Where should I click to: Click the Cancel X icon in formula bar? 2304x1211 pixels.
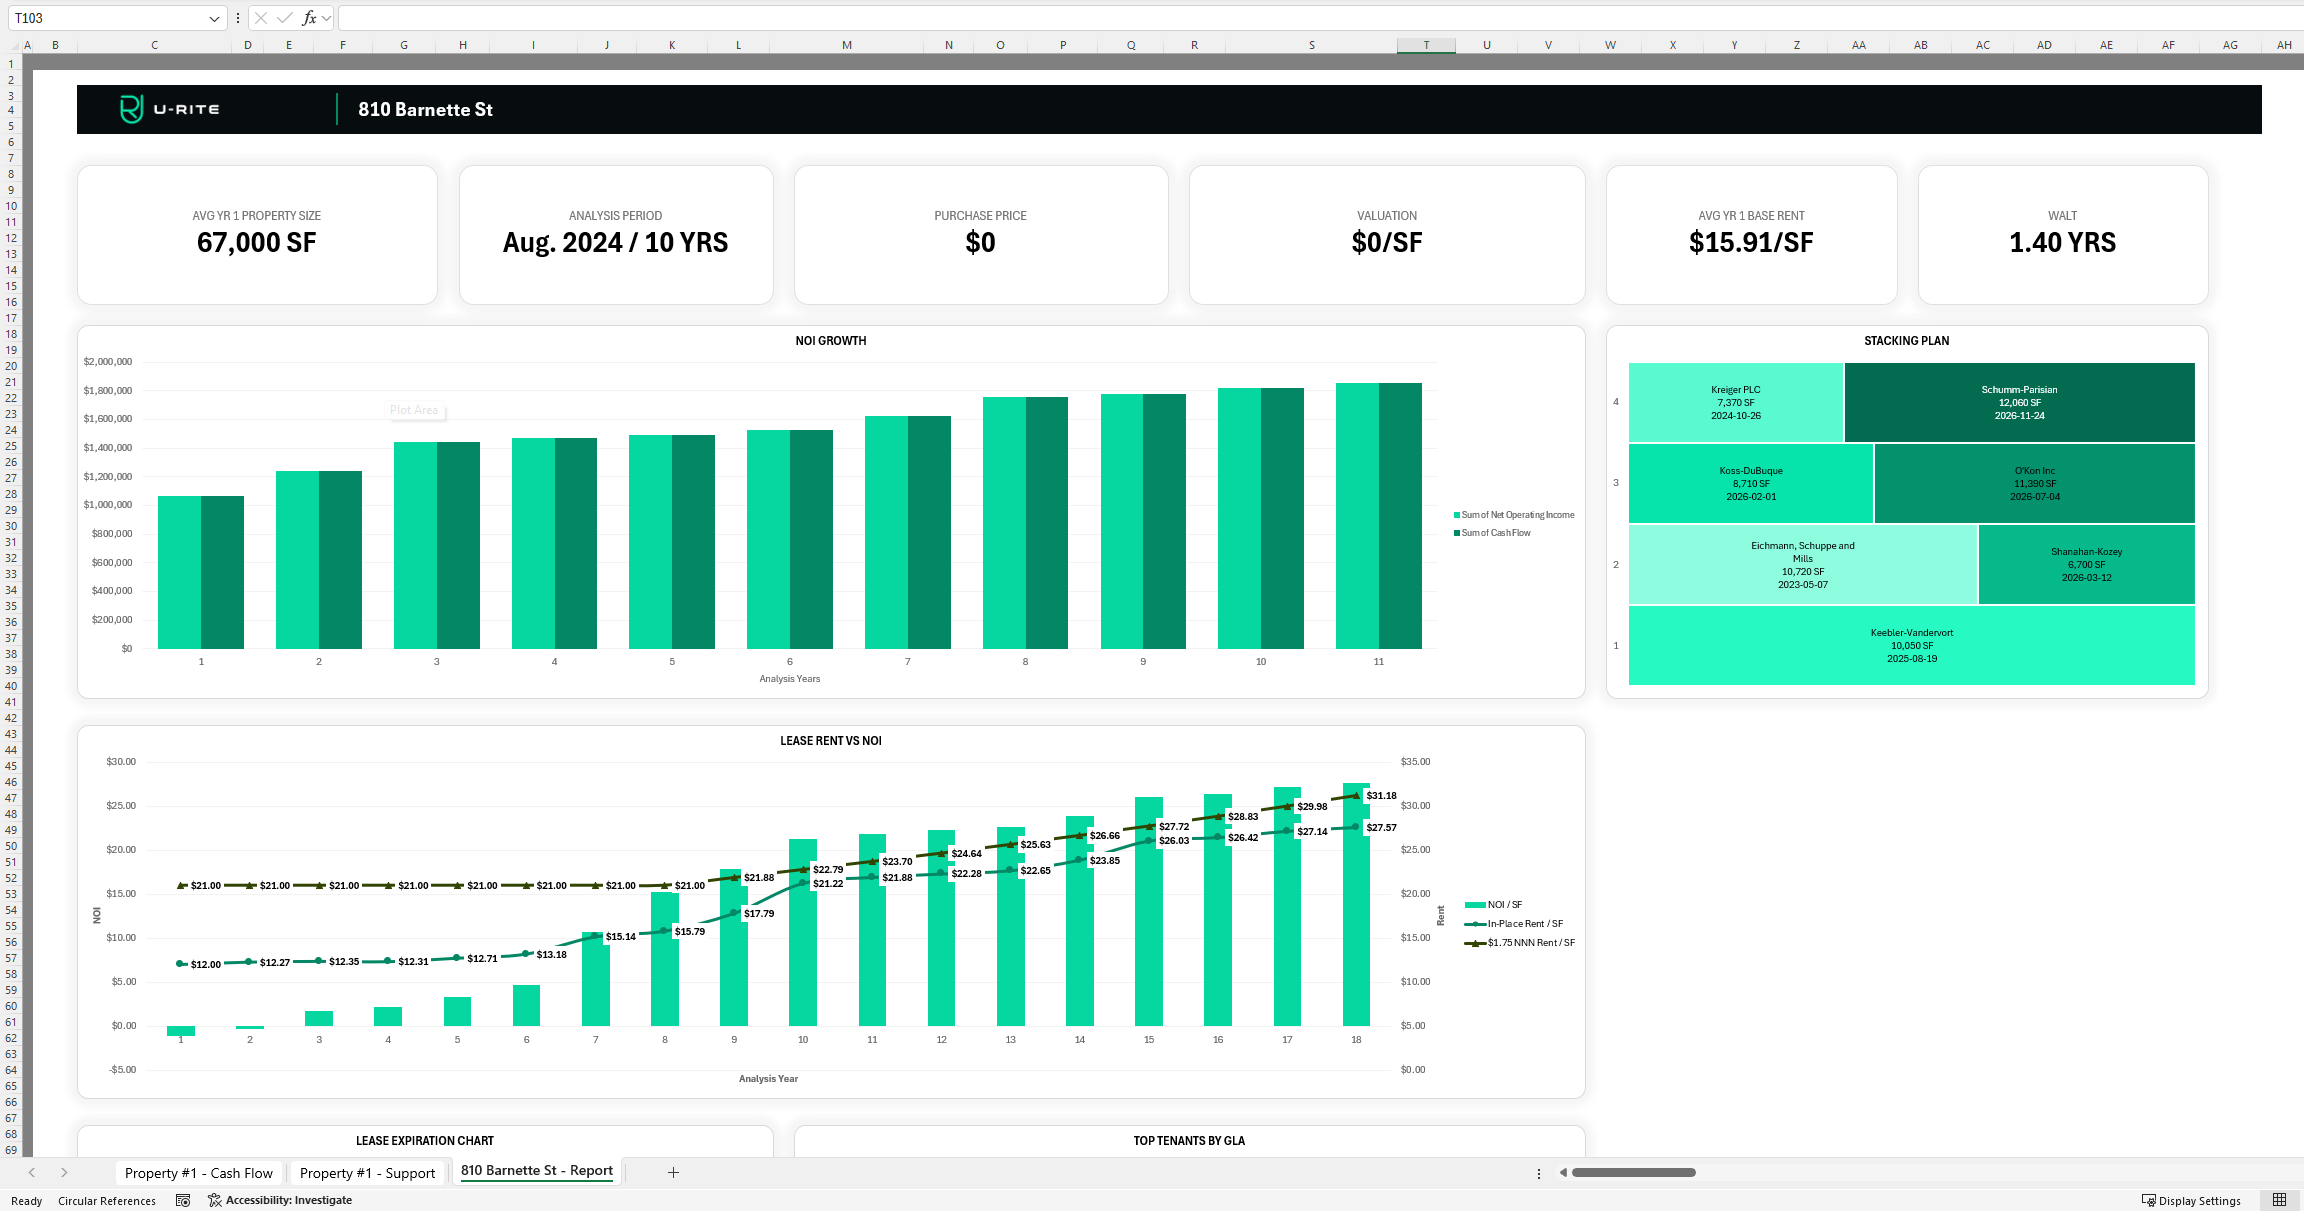pyautogui.click(x=260, y=17)
